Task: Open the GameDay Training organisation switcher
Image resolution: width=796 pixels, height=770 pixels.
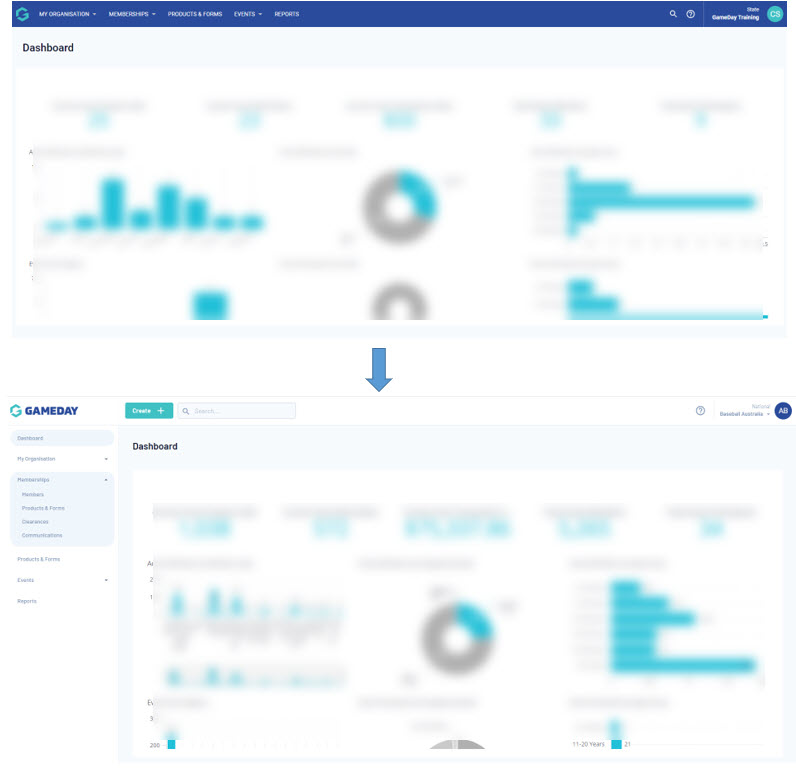Action: (735, 14)
